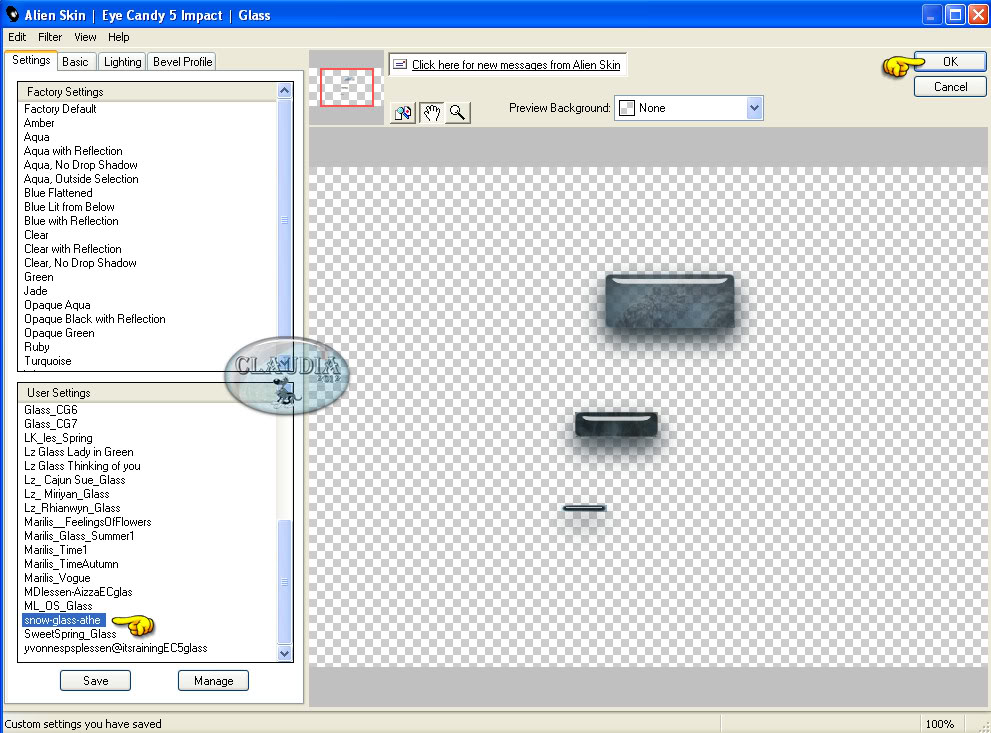Viewport: 991px width, 733px height.
Task: Click the 100% zoom status indicator
Action: pyautogui.click(x=939, y=724)
